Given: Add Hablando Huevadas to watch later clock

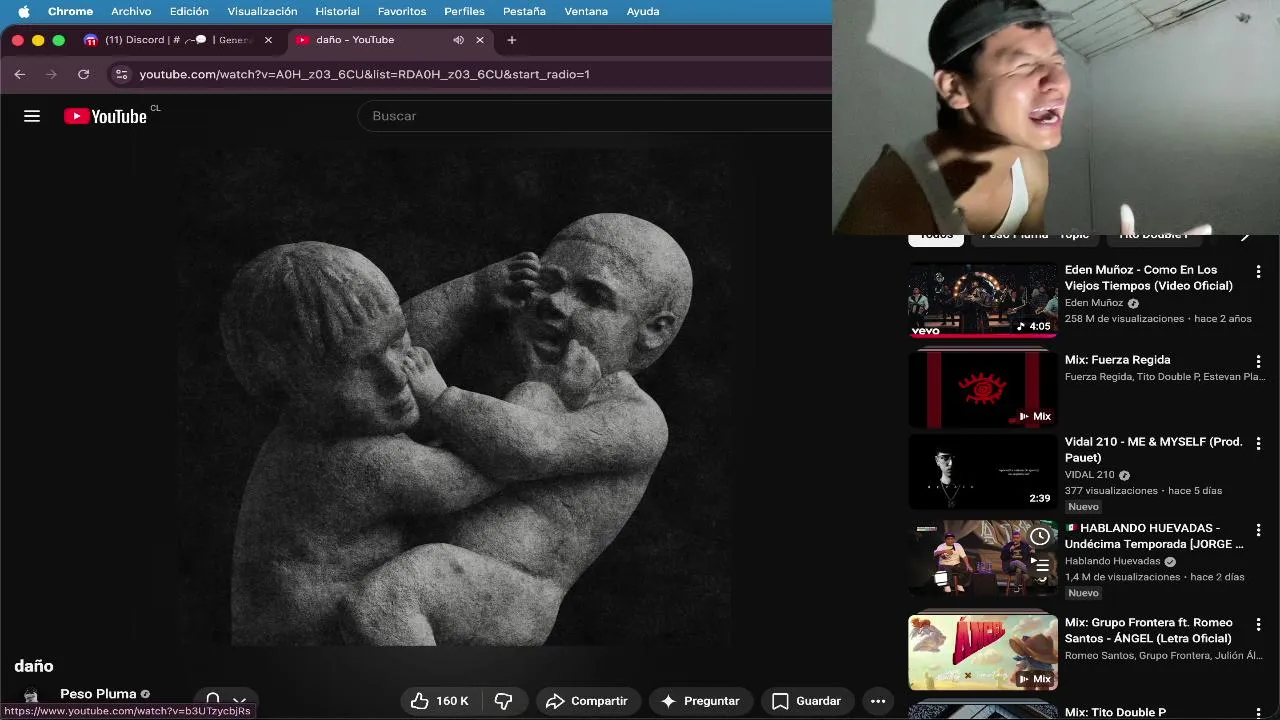Looking at the screenshot, I should [1040, 537].
